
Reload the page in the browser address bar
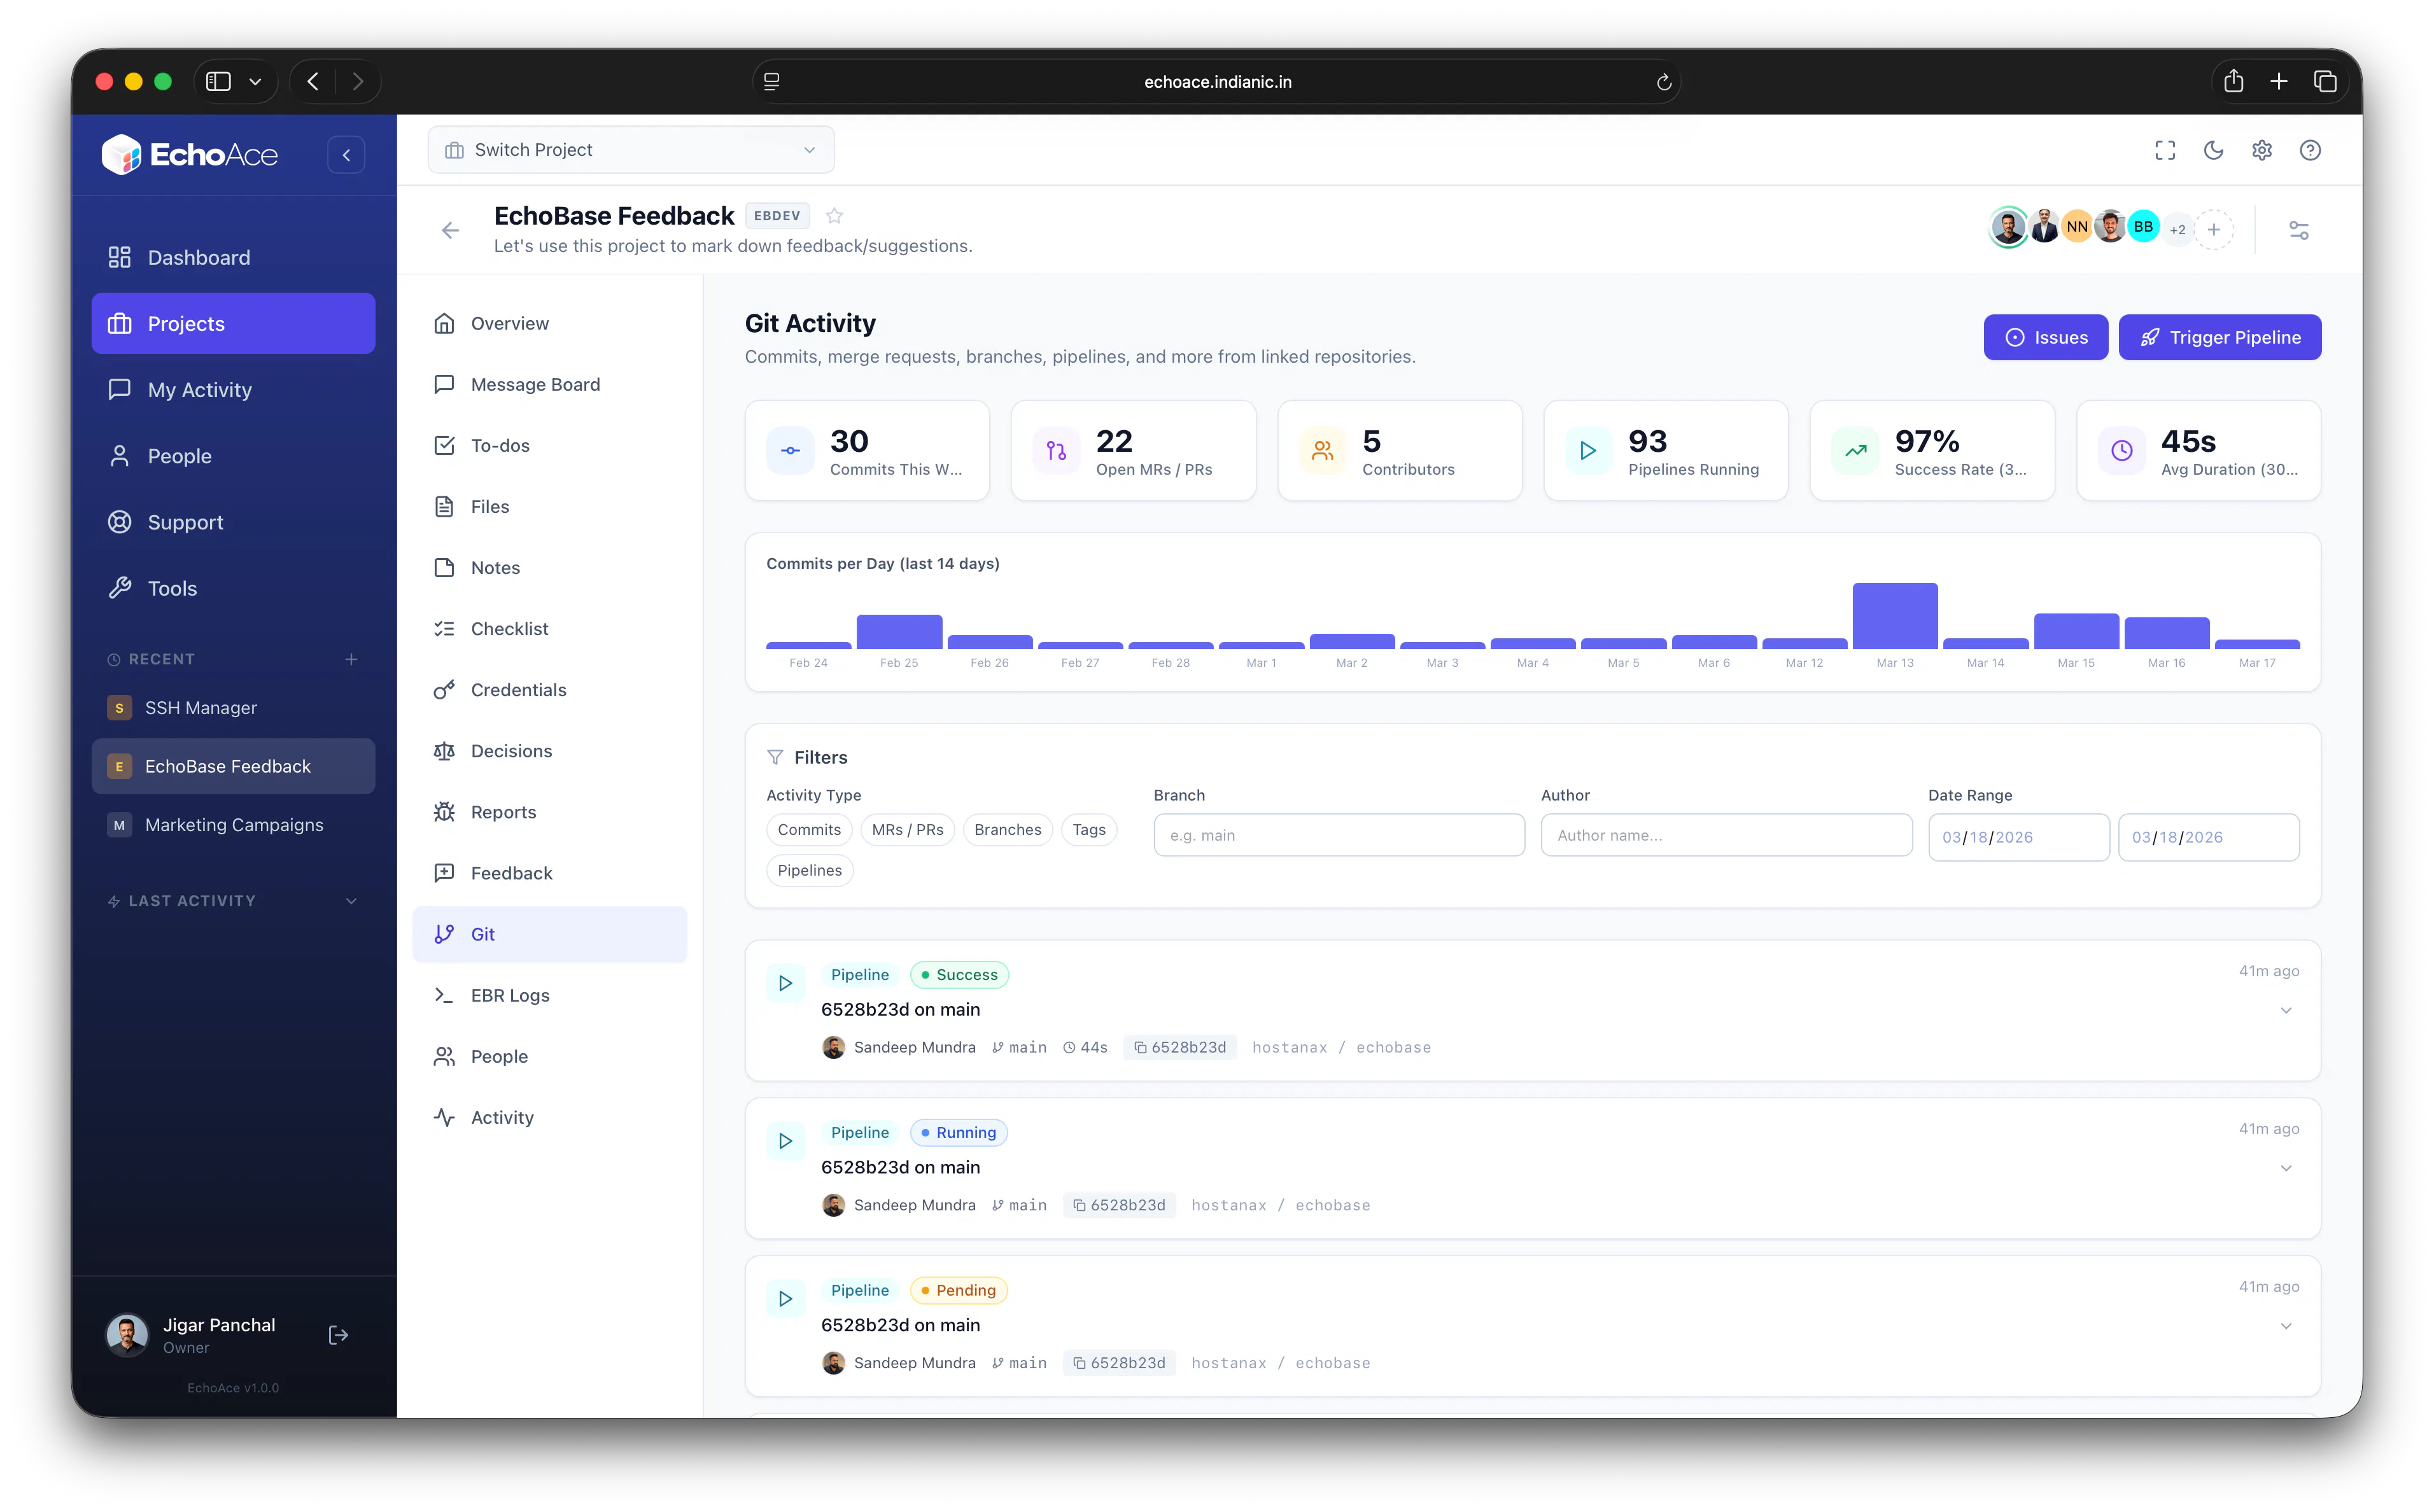point(1663,82)
